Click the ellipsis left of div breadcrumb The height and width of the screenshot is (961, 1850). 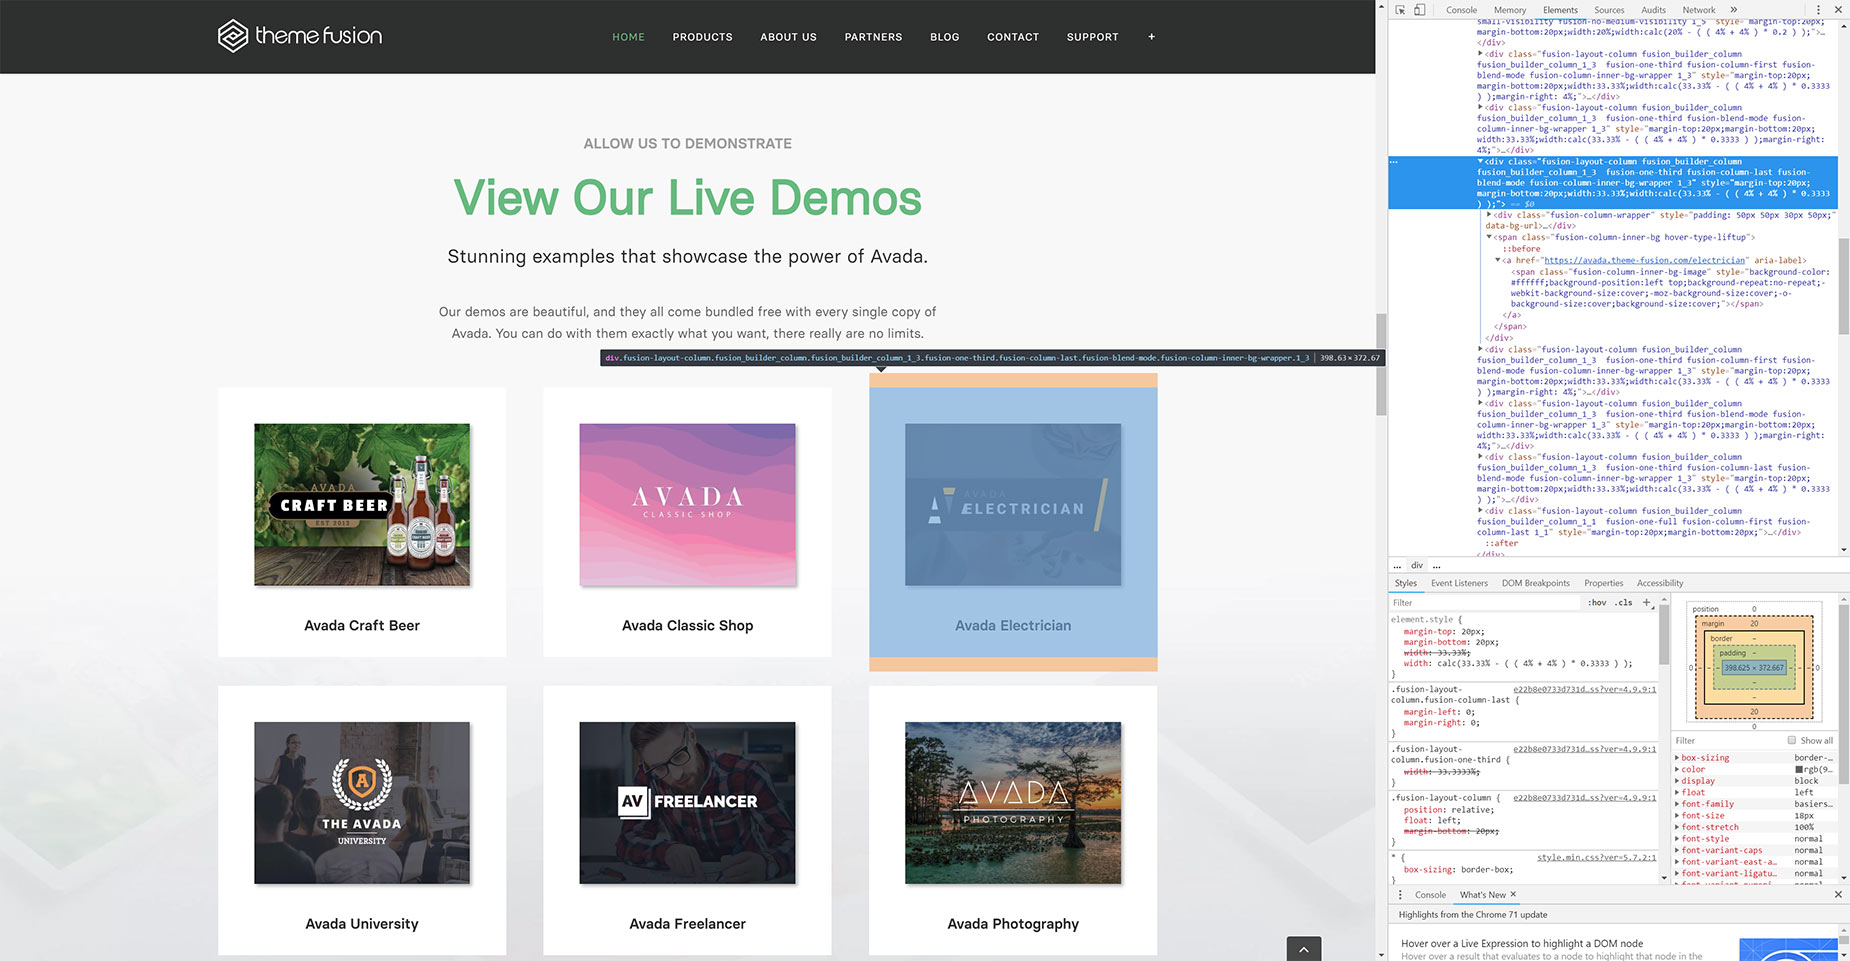pos(1397,566)
